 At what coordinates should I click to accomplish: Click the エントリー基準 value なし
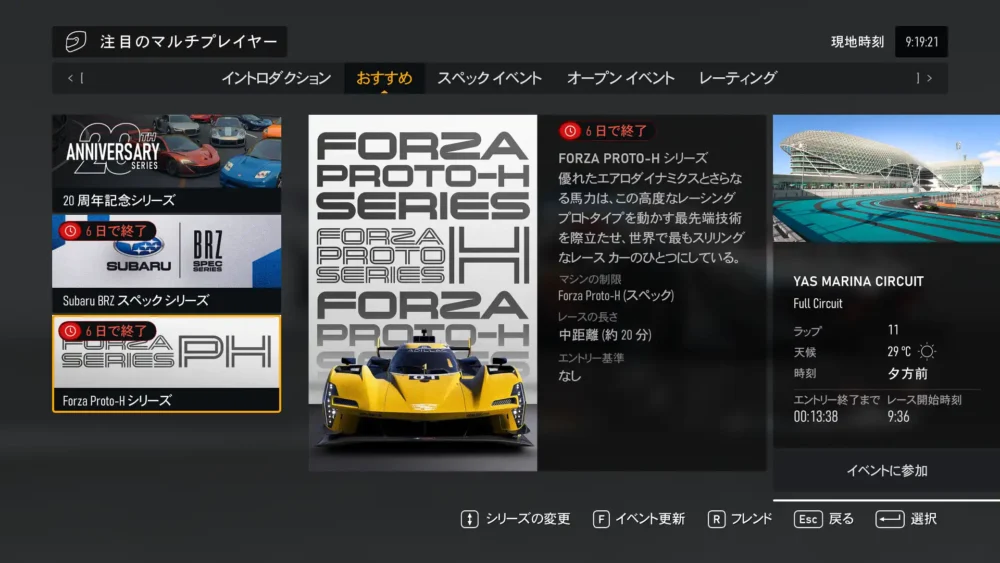(x=570, y=376)
